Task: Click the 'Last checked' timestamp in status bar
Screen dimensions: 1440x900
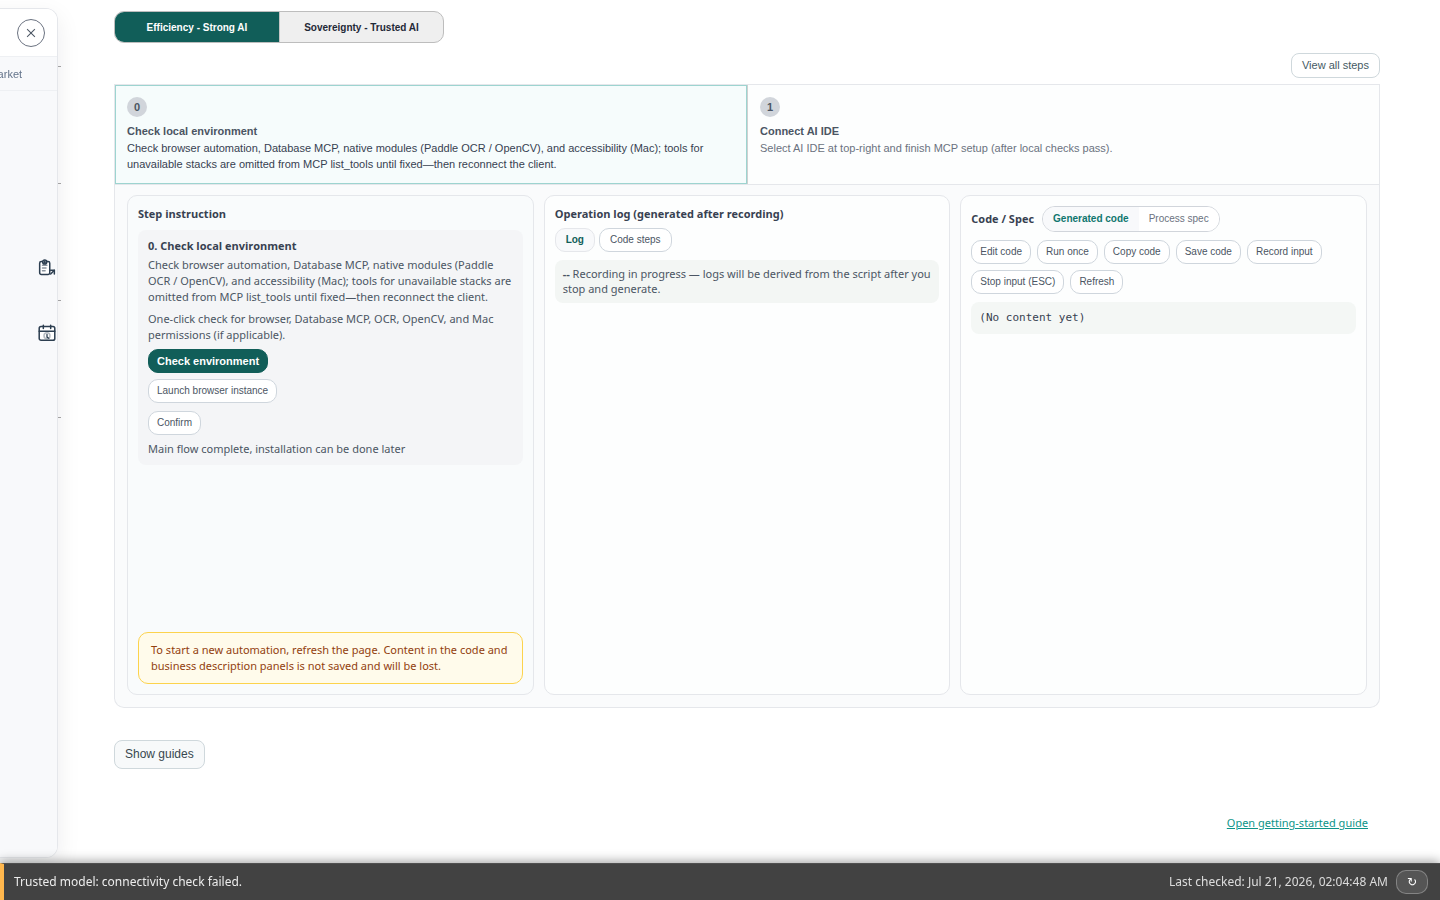Action: point(1278,882)
